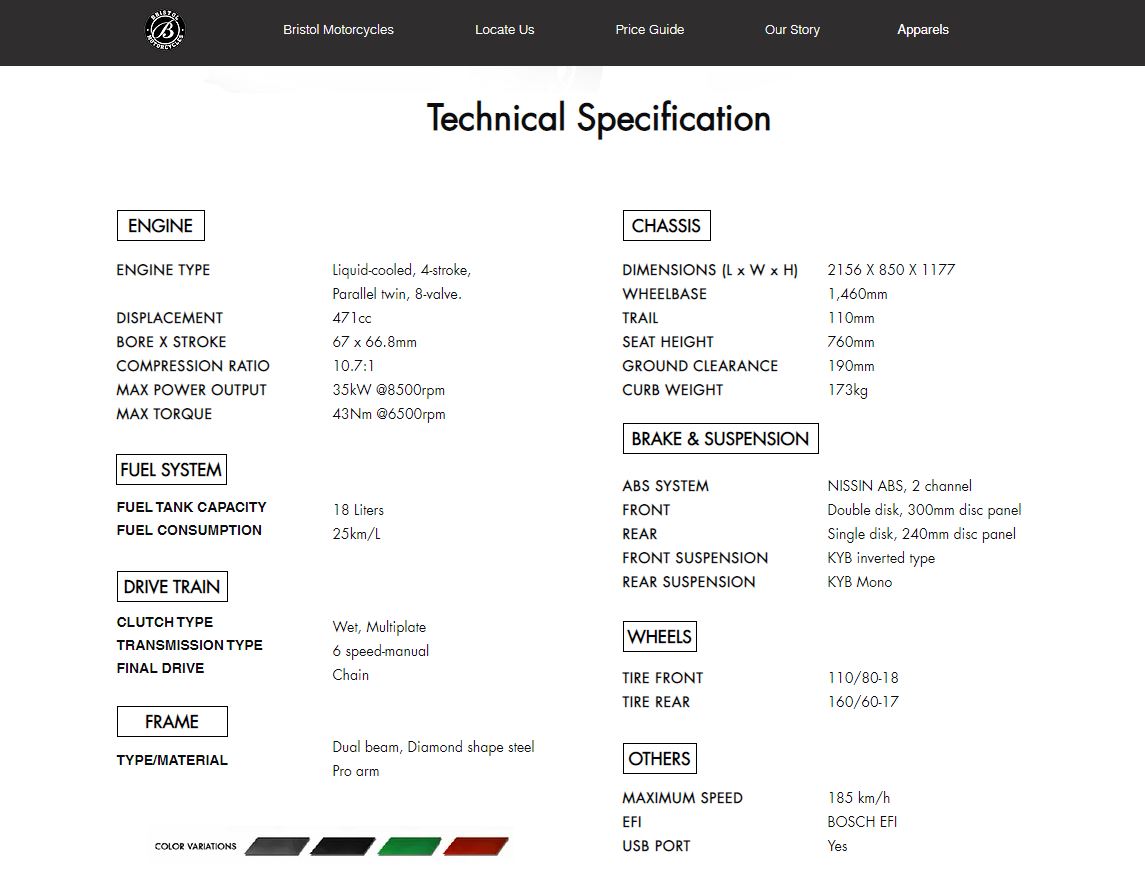The width and height of the screenshot is (1145, 873).
Task: Click the 471cc displacement value
Action: point(352,318)
